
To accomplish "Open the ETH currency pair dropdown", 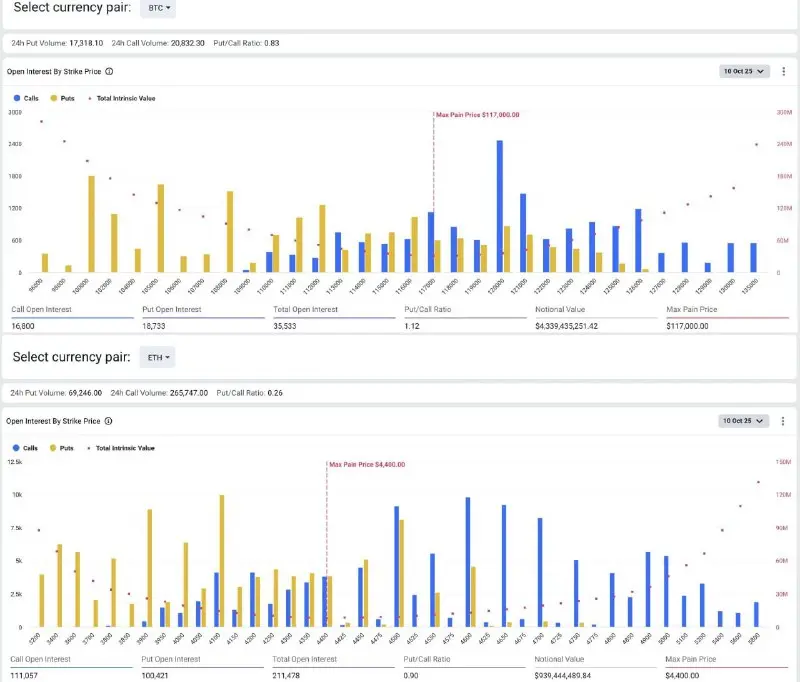I will coord(158,358).
